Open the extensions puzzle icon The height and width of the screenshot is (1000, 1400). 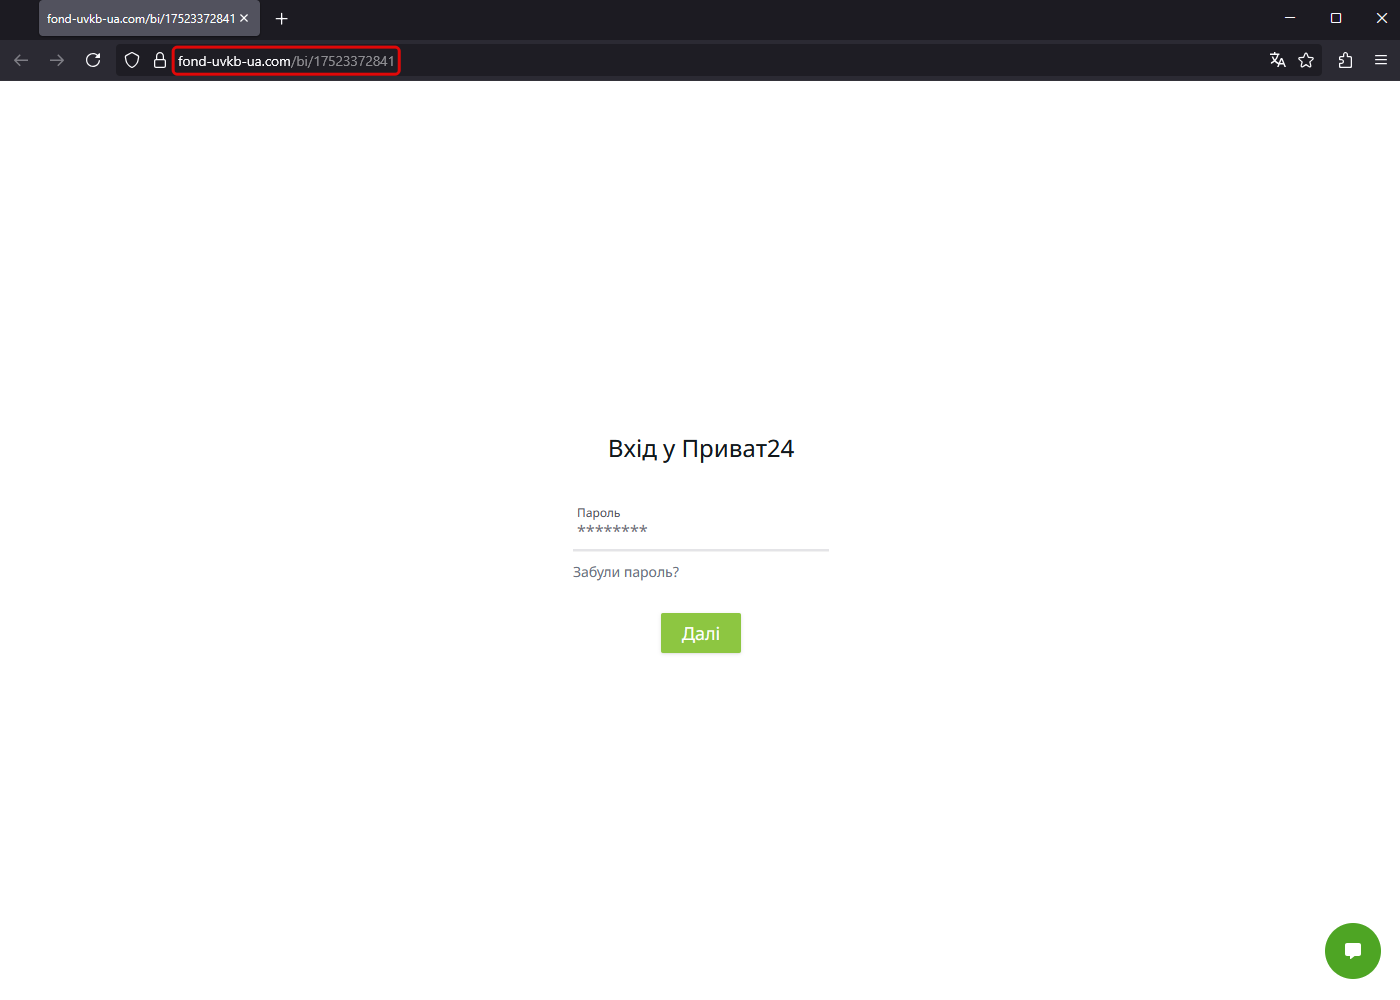[1345, 61]
